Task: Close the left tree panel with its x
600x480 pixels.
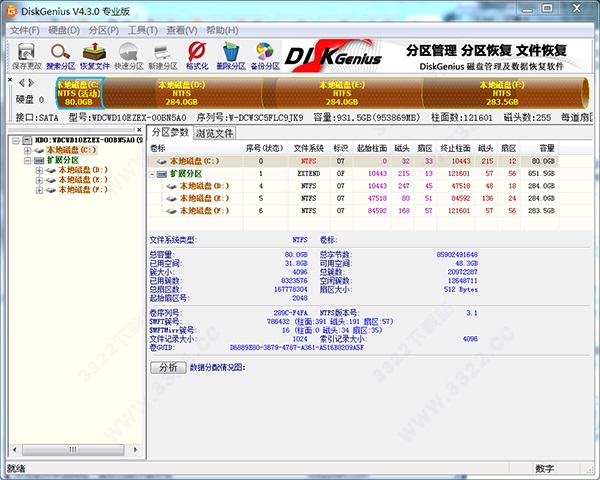Action: (x=139, y=130)
